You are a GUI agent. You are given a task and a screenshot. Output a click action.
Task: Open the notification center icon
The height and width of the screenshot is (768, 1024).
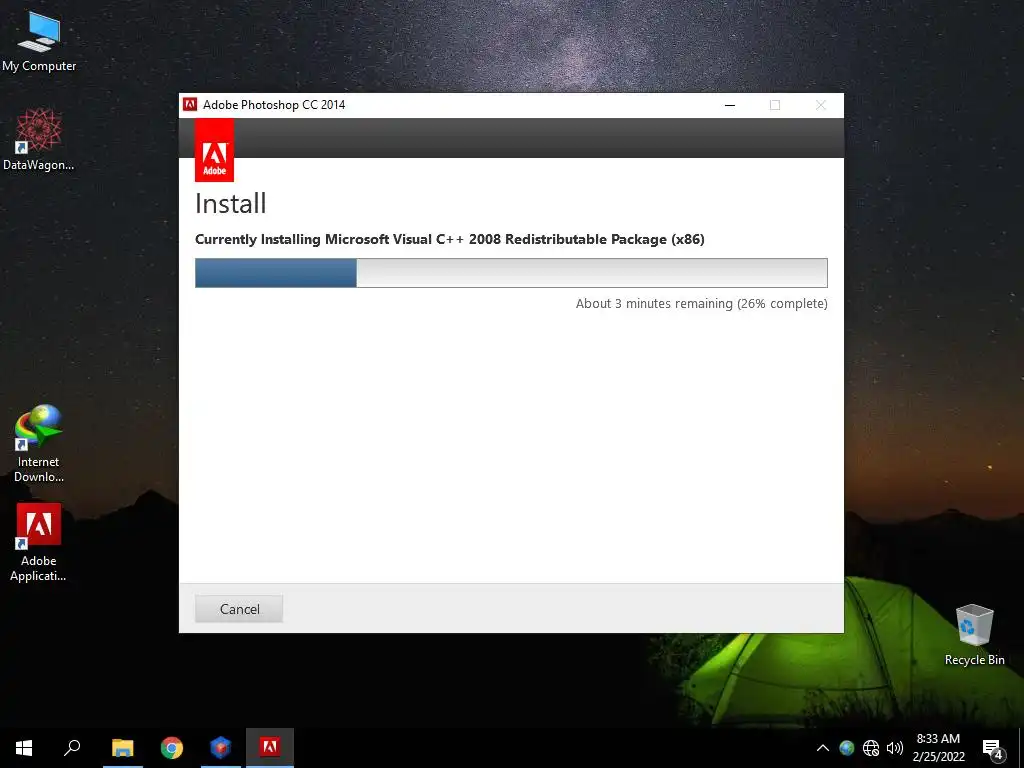click(992, 748)
